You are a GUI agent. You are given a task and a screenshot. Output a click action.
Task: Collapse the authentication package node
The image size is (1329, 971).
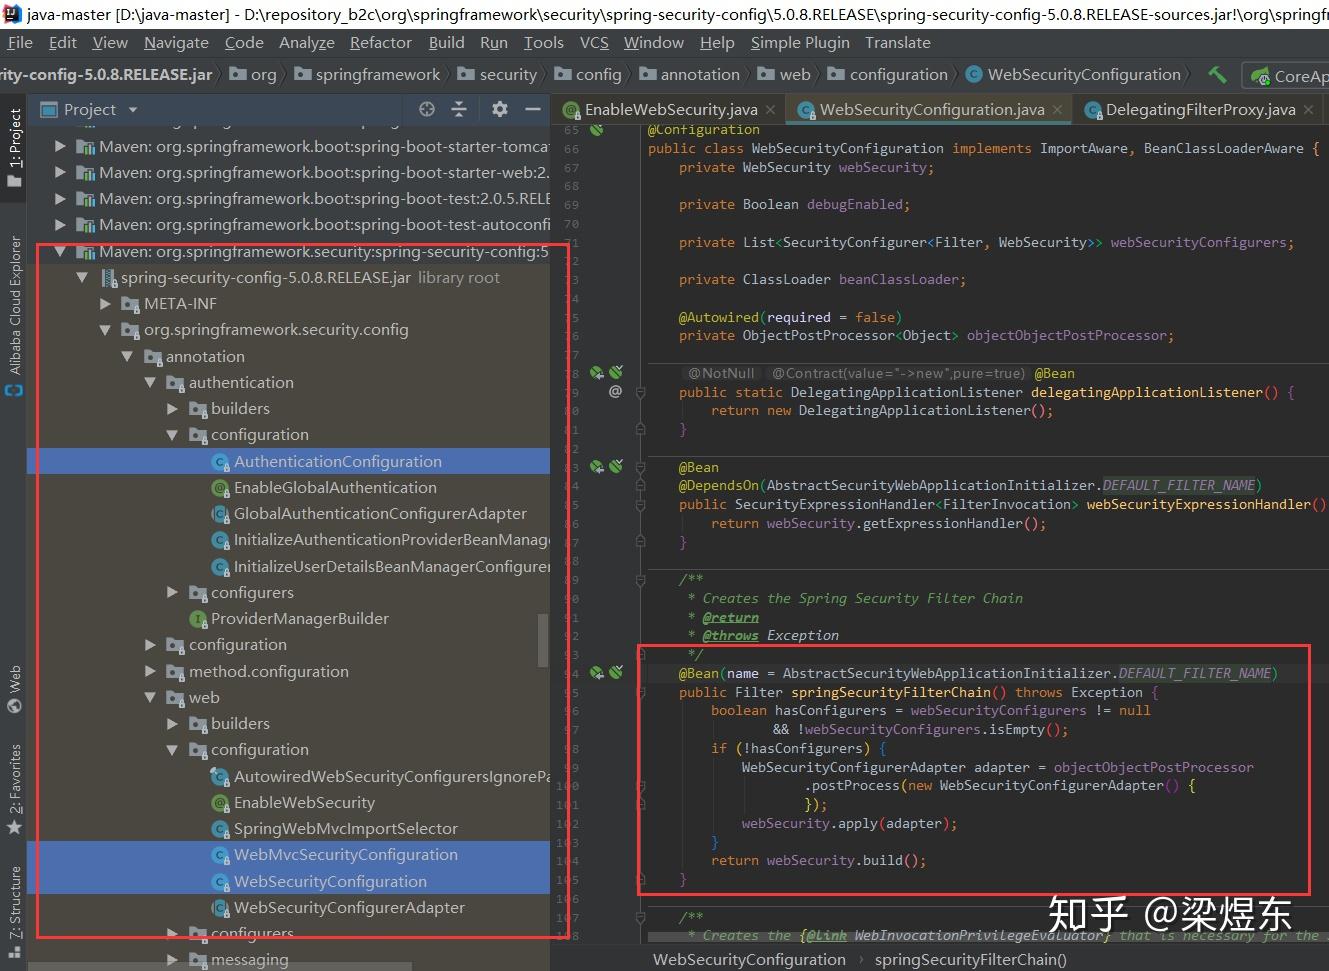(x=150, y=382)
